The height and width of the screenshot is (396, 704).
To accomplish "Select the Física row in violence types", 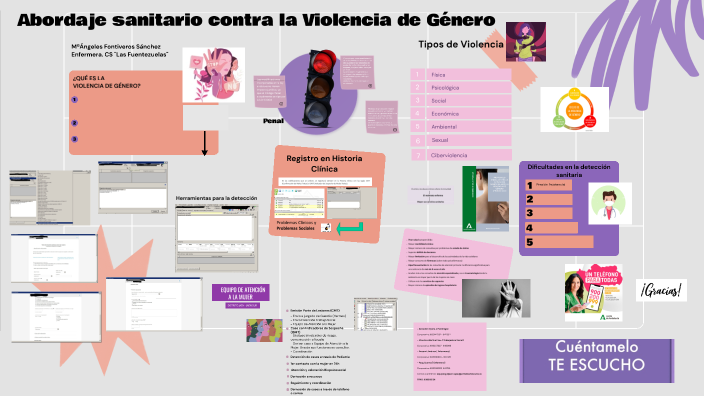I will point(461,75).
